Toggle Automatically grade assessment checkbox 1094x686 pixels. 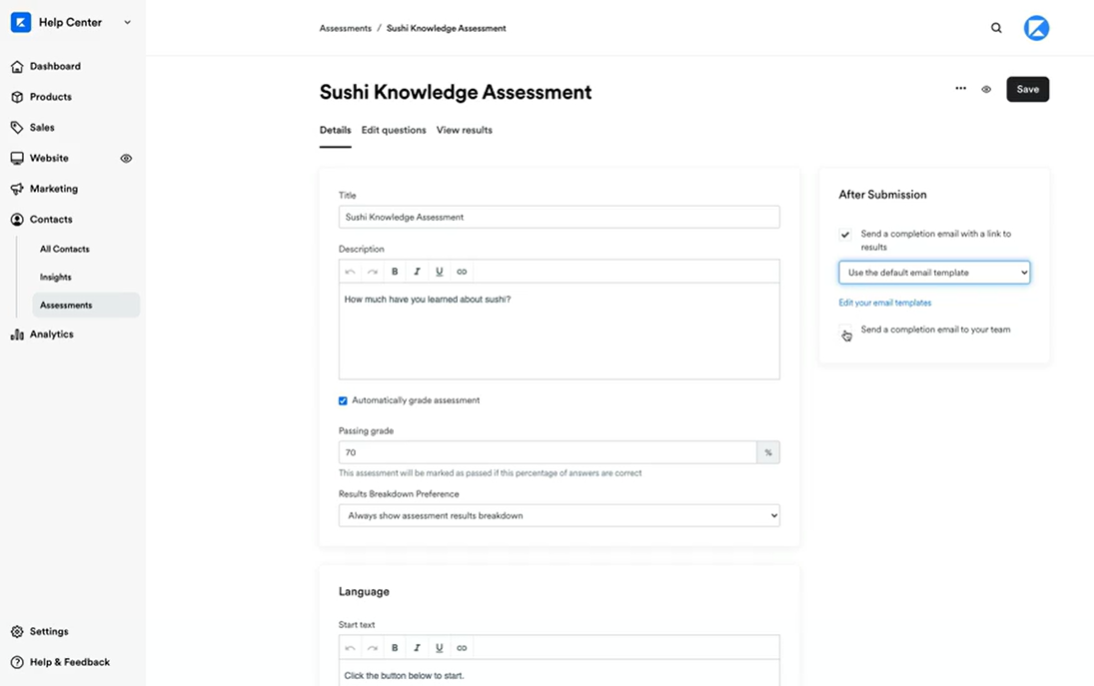(343, 401)
